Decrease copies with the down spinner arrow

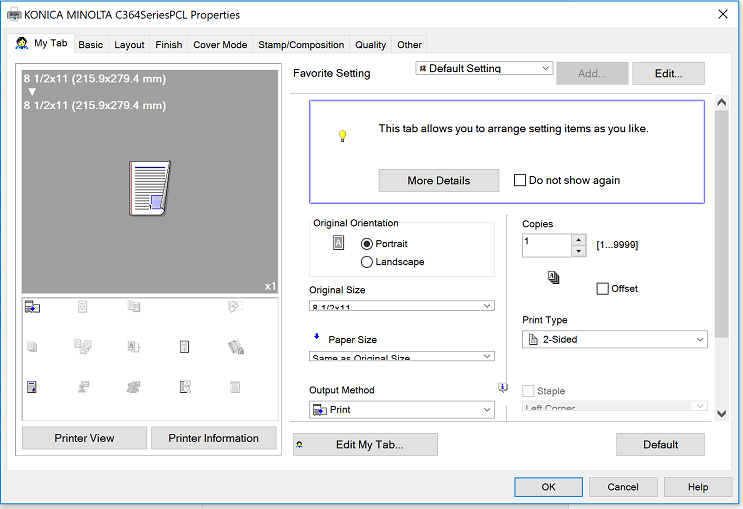pyautogui.click(x=579, y=251)
